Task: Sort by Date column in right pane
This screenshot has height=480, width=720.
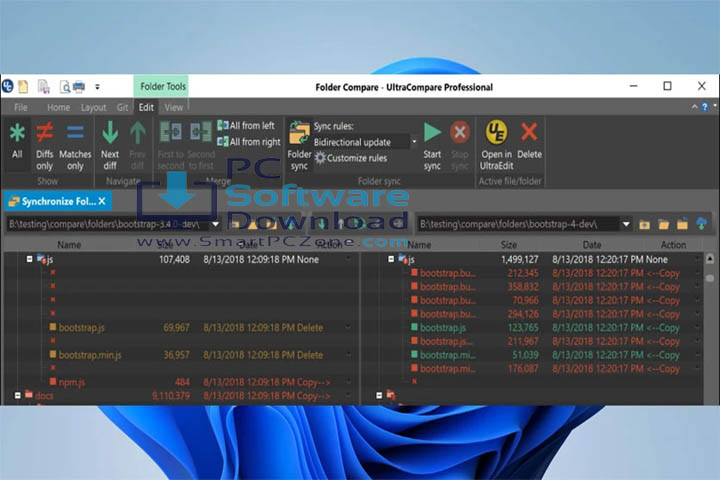Action: [x=592, y=245]
